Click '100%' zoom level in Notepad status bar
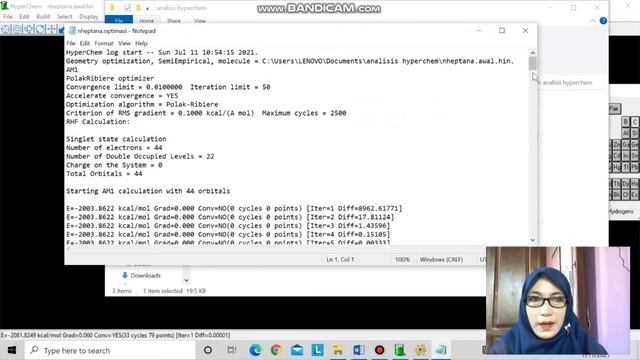The height and width of the screenshot is (360, 640). click(x=402, y=260)
